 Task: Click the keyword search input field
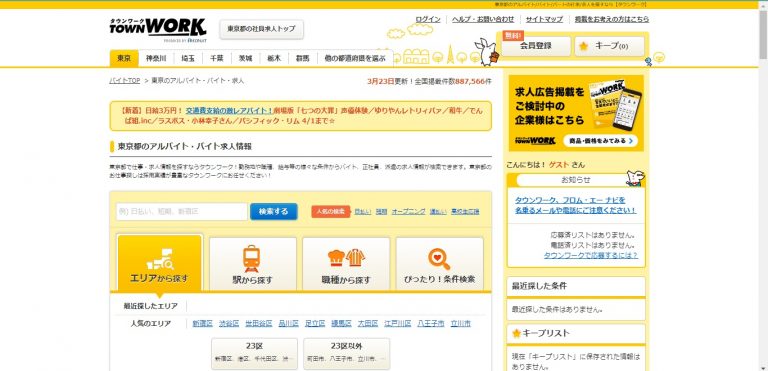(x=182, y=212)
